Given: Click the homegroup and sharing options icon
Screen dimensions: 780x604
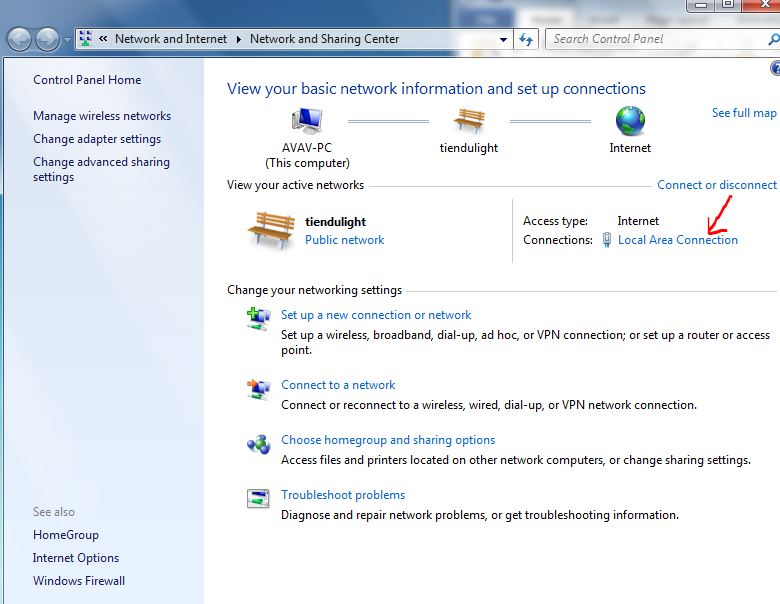Looking at the screenshot, I should coord(259,444).
